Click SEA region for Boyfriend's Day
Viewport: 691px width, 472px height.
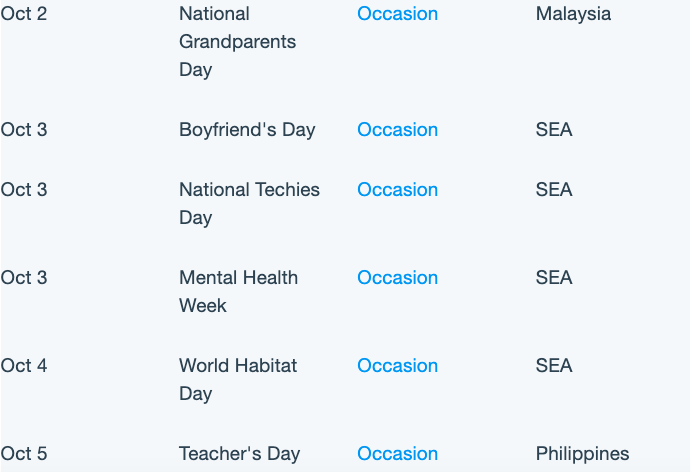tap(554, 130)
